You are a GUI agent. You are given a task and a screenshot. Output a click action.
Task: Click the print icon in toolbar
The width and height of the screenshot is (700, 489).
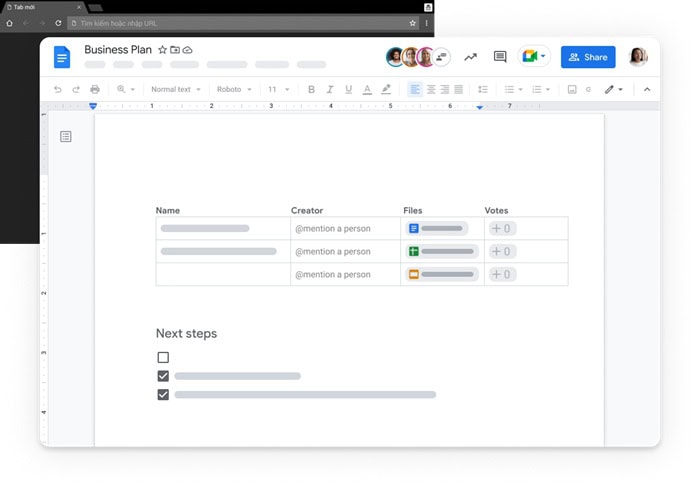(x=95, y=89)
